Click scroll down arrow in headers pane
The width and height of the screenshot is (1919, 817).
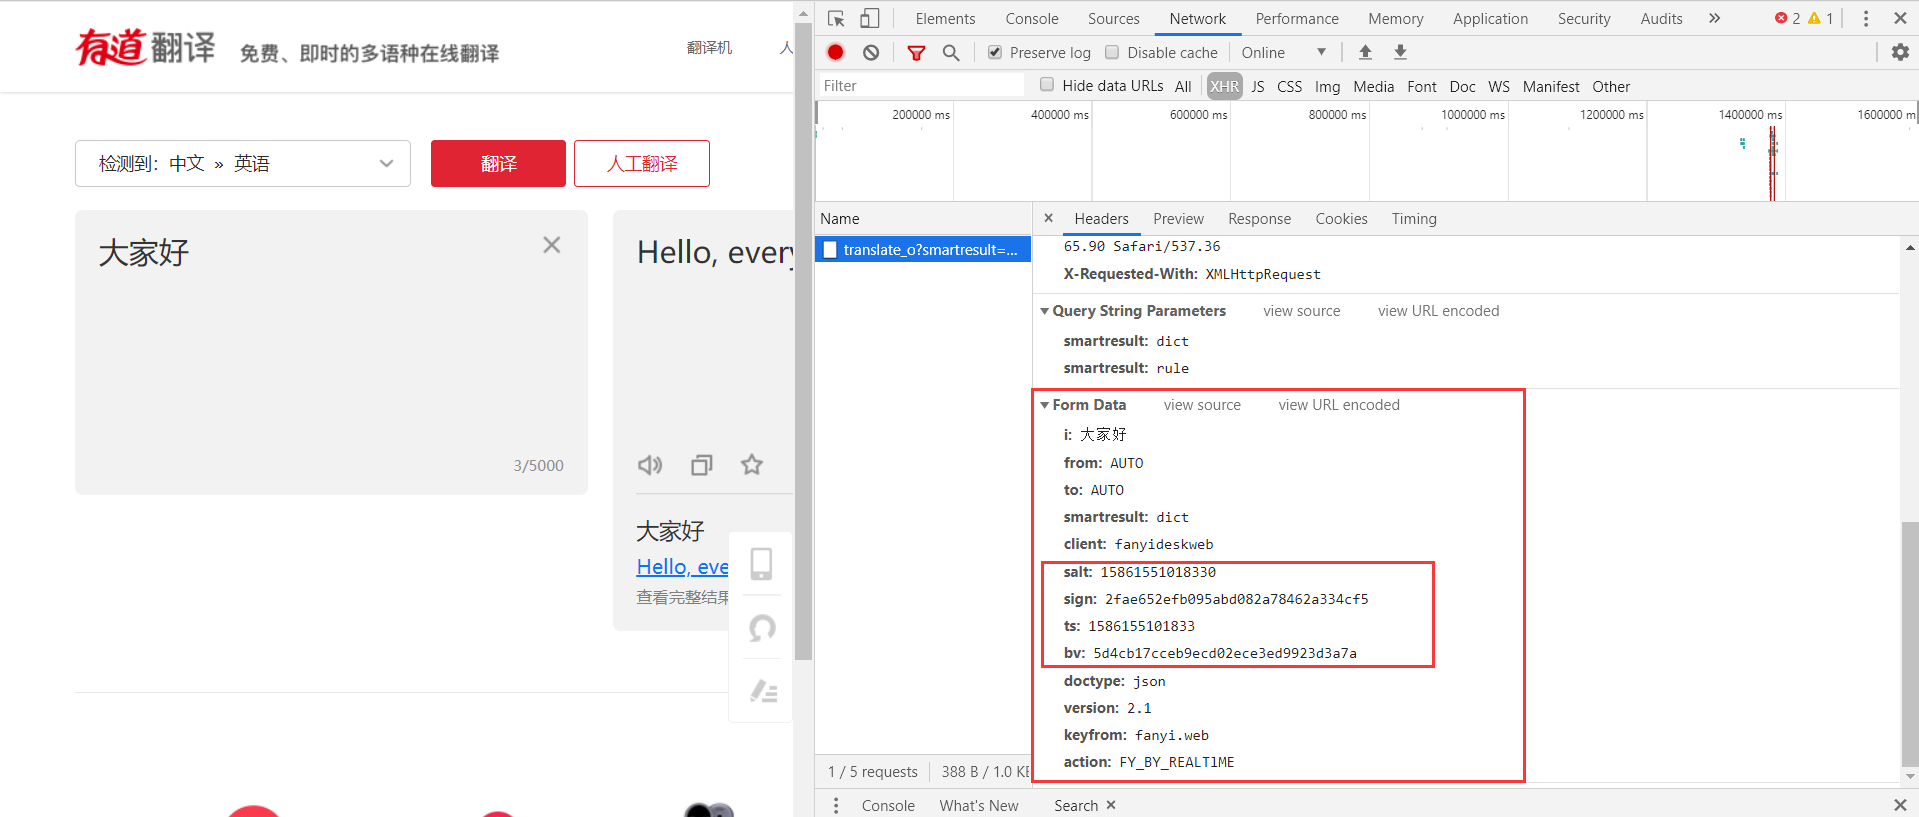coord(1910,776)
